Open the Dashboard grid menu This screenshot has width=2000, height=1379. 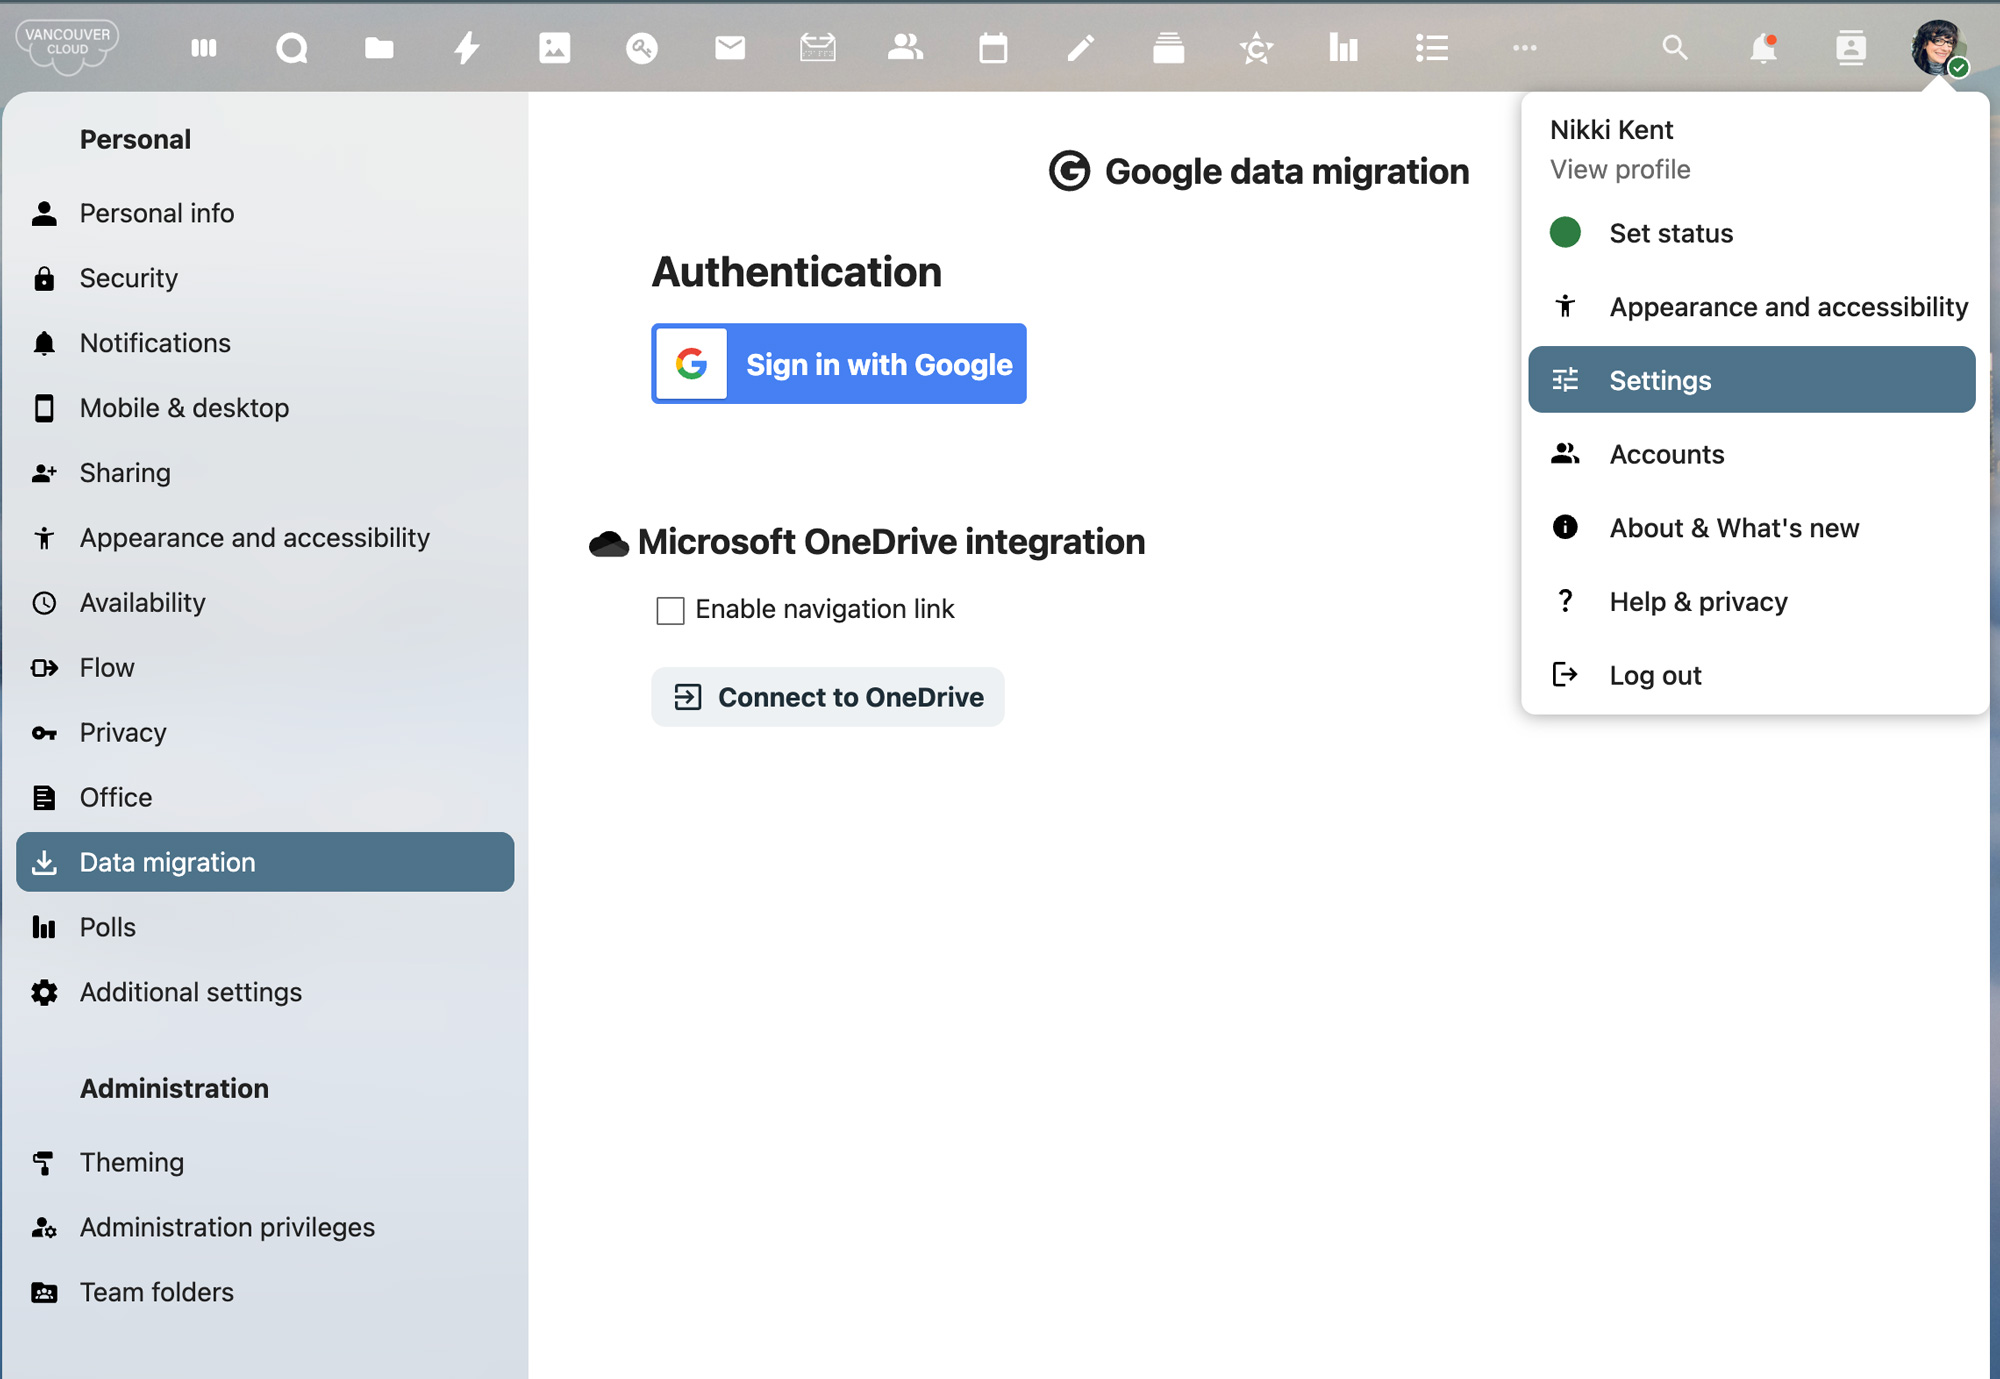[x=204, y=47]
